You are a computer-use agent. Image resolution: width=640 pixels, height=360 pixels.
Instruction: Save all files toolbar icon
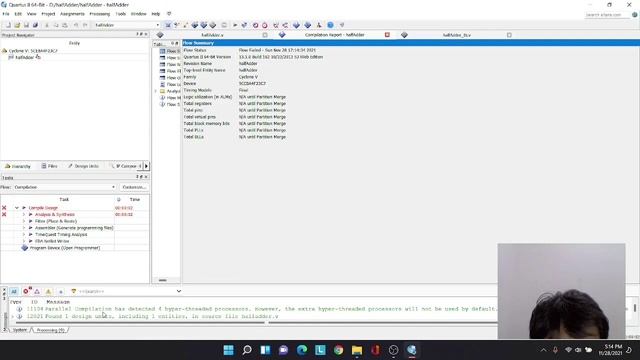click(36, 25)
